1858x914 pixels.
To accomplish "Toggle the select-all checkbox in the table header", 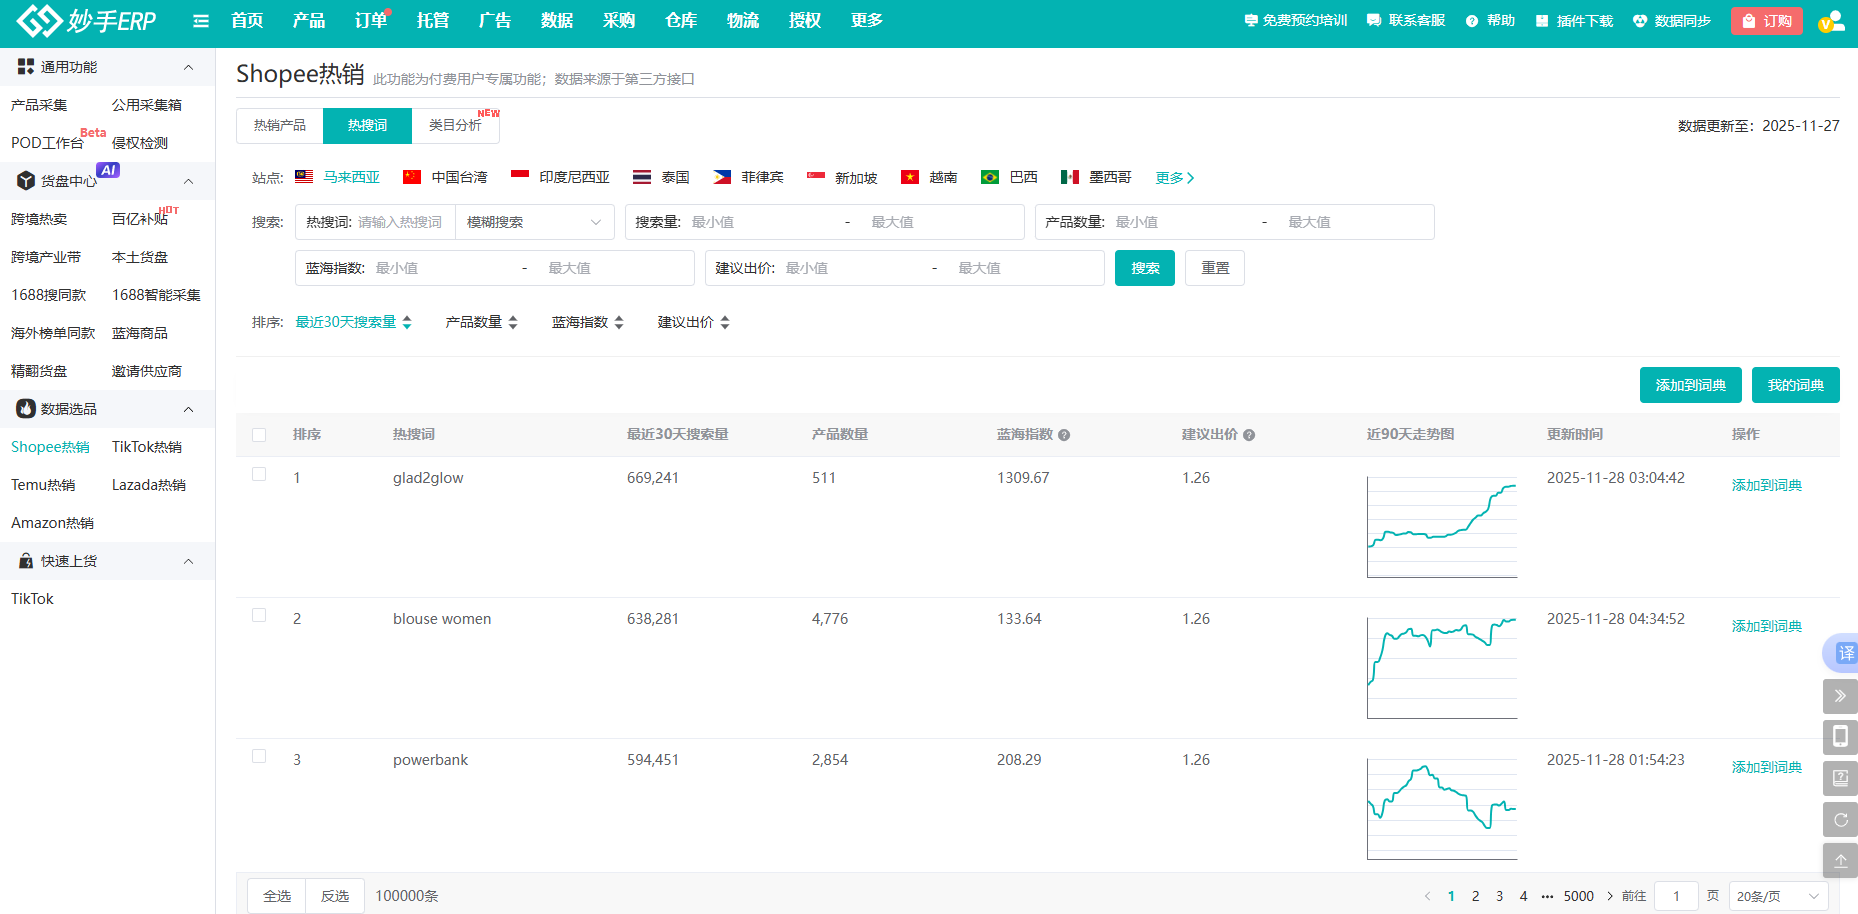I will coord(259,435).
